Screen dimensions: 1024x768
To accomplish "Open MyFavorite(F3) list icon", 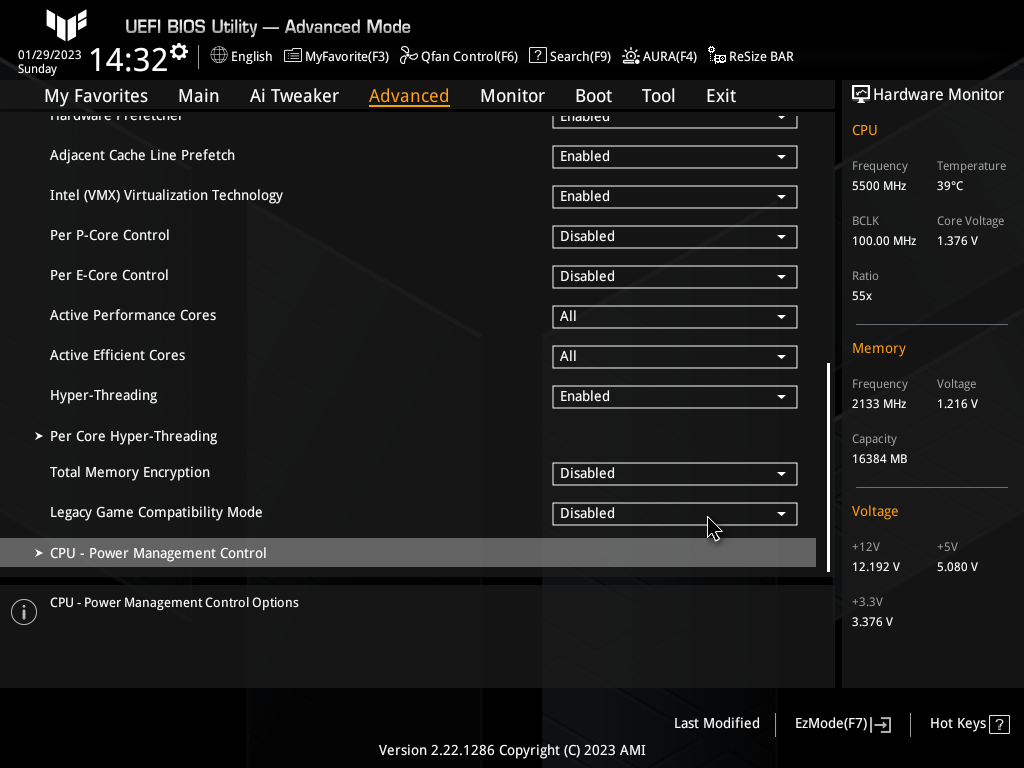I will click(x=293, y=56).
